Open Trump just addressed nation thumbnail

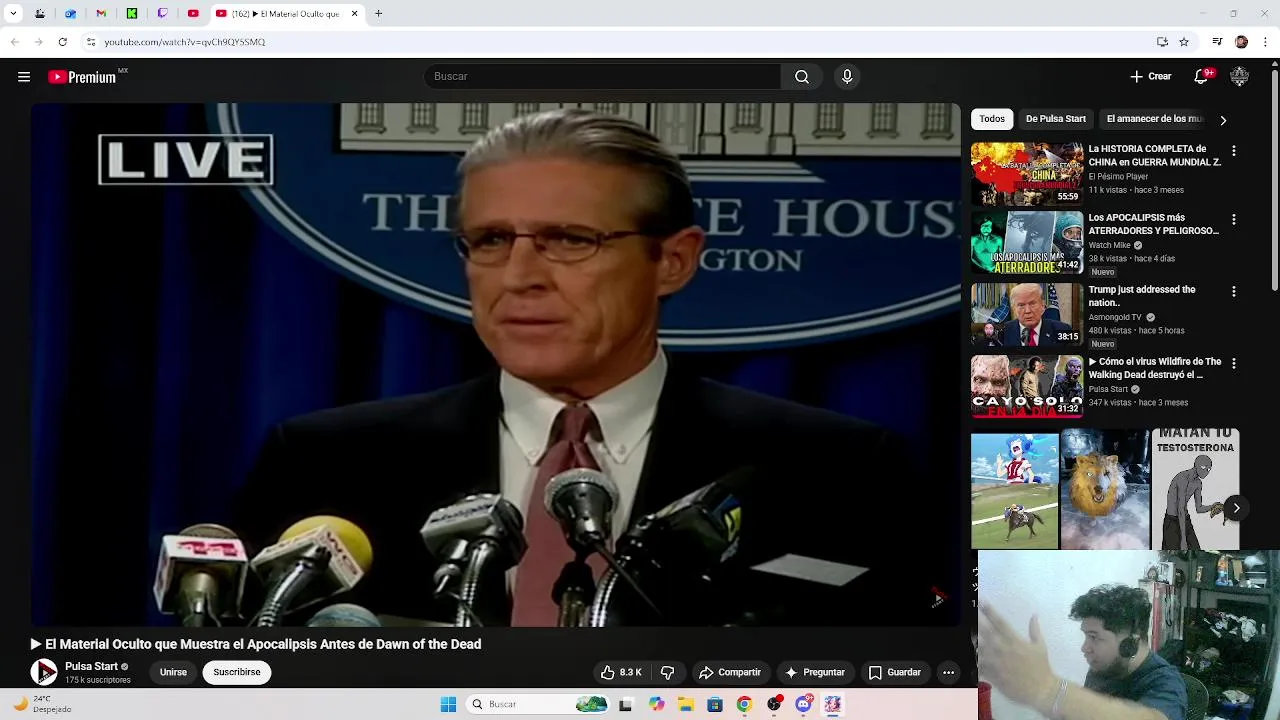[x=1027, y=314]
